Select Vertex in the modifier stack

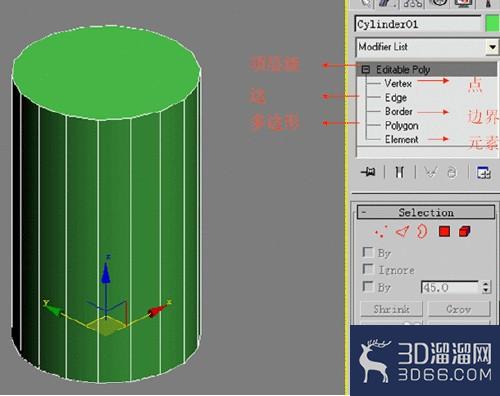pyautogui.click(x=398, y=83)
